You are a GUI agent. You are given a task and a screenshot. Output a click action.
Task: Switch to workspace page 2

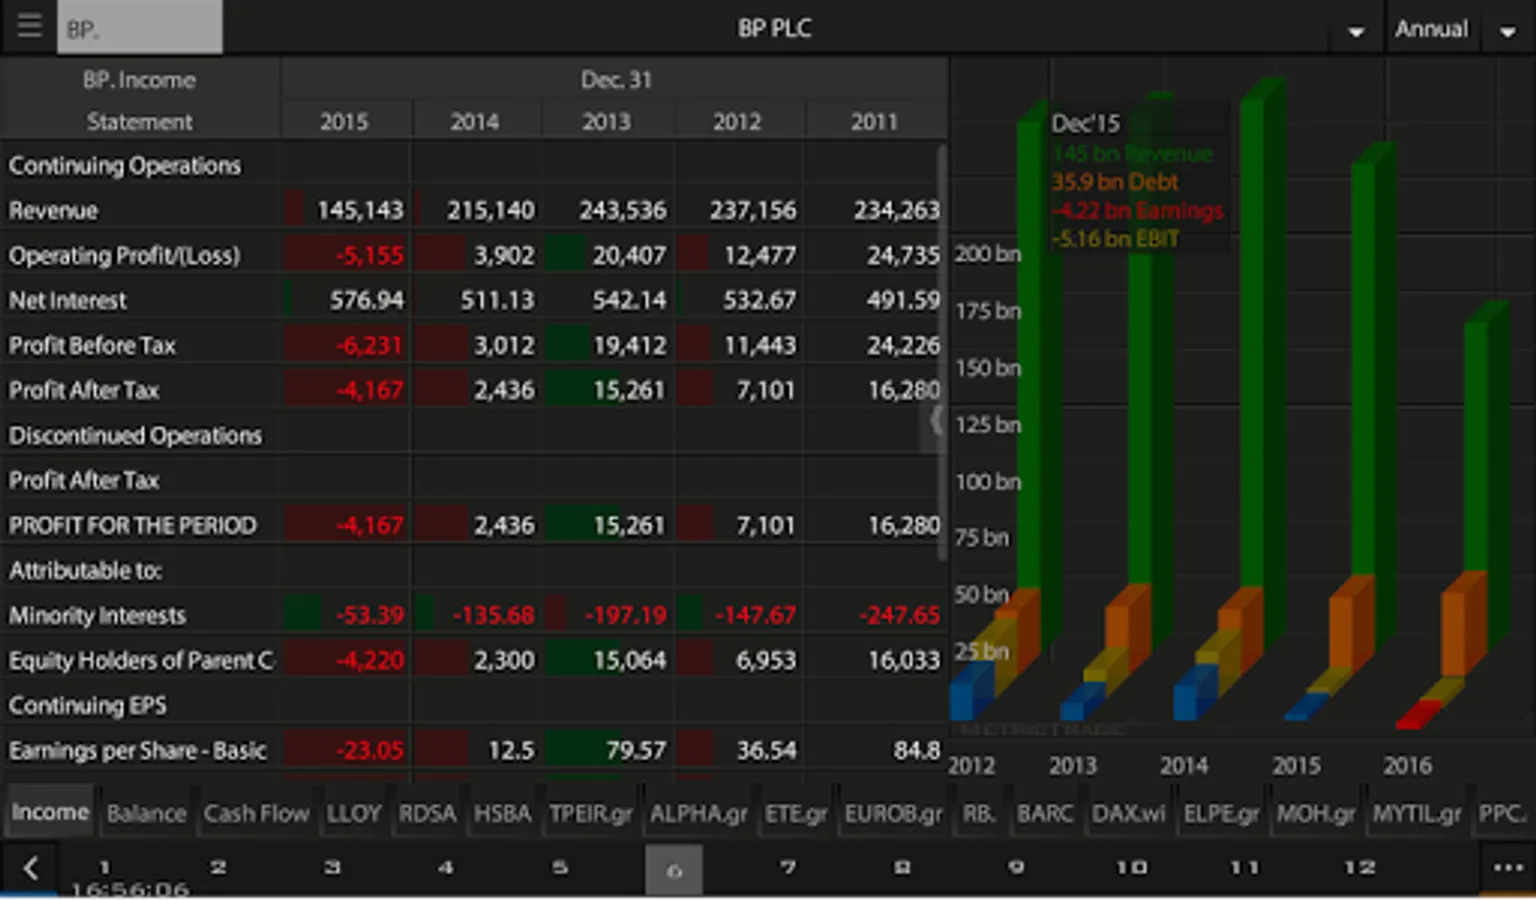[218, 867]
